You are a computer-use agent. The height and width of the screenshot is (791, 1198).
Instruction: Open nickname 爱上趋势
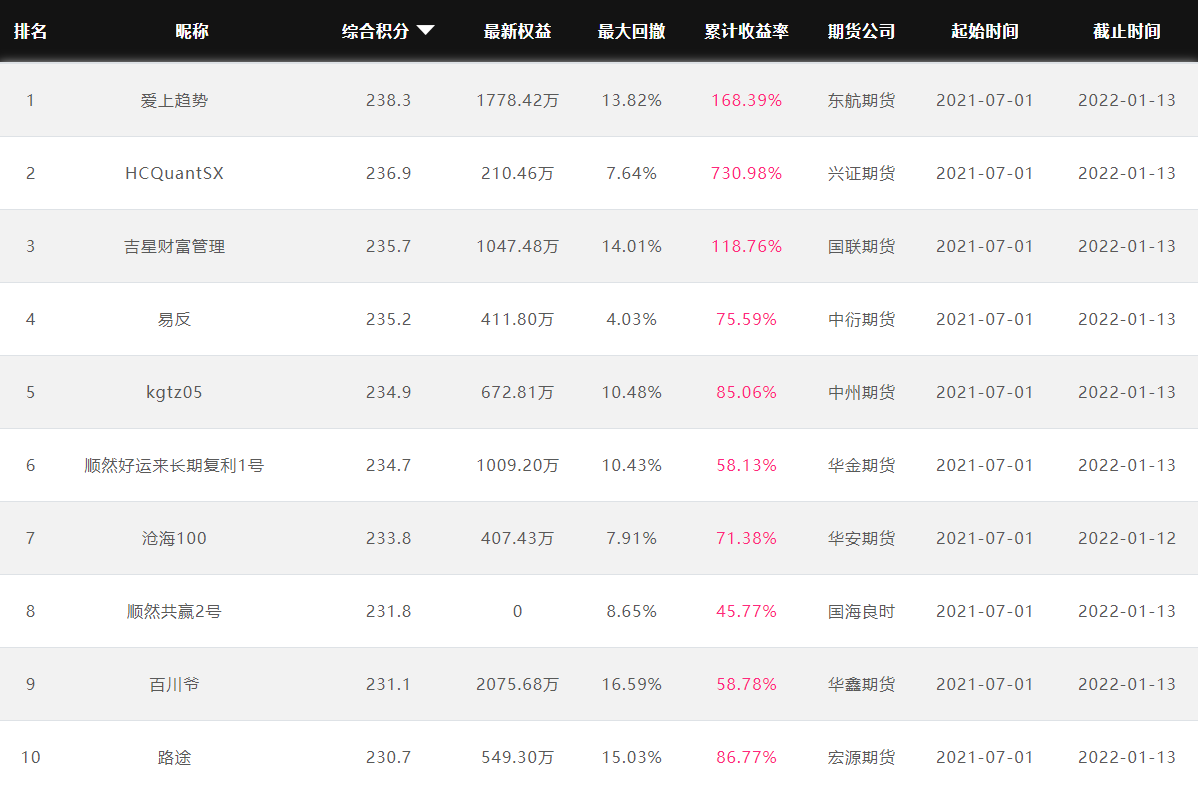click(x=174, y=100)
